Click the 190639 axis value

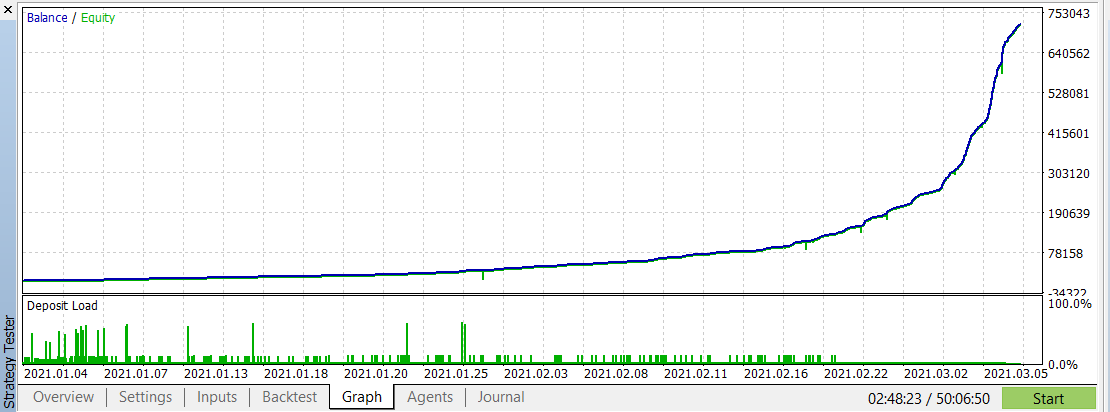coord(1069,213)
